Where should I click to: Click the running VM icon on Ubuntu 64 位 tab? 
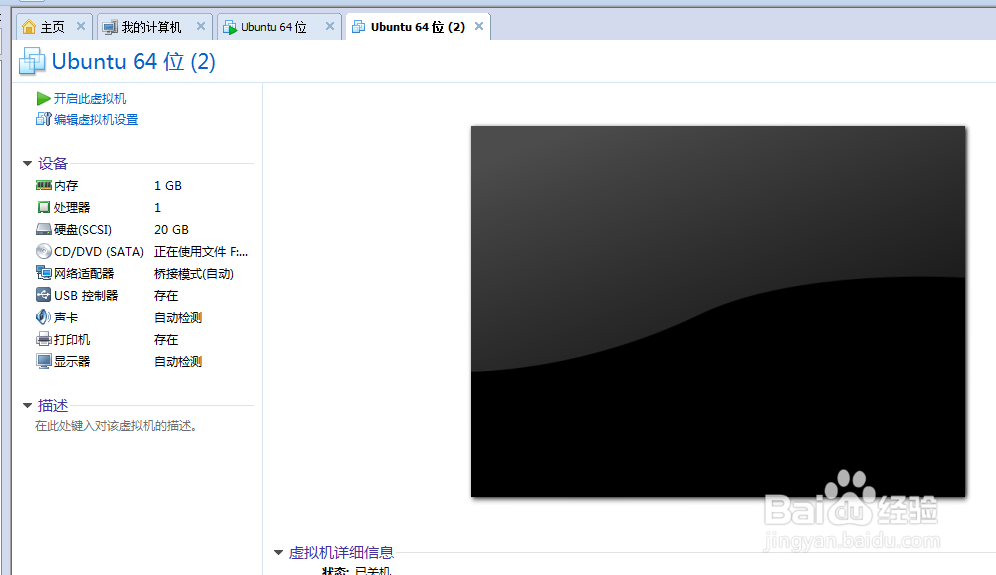pos(230,27)
